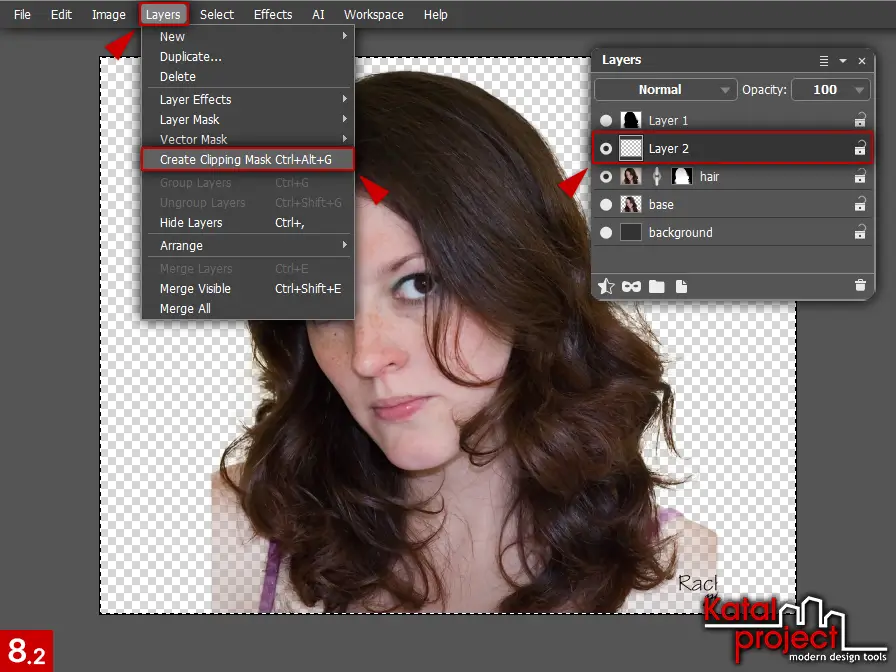Screen dimensions: 896x672
Task: Click the Opacity value field
Action: point(822,89)
